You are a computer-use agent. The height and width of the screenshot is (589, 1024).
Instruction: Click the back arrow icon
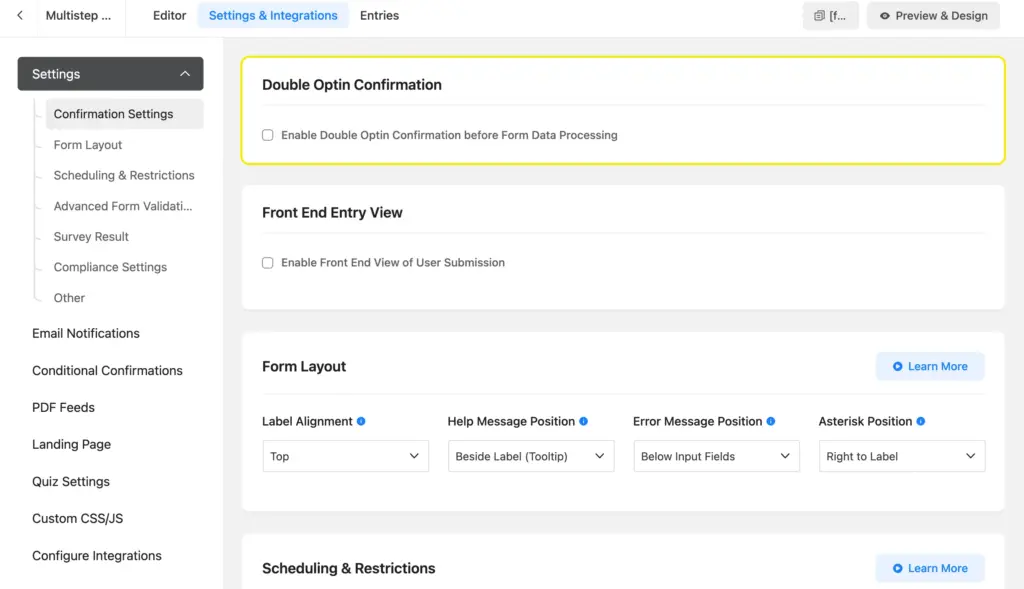(x=20, y=16)
